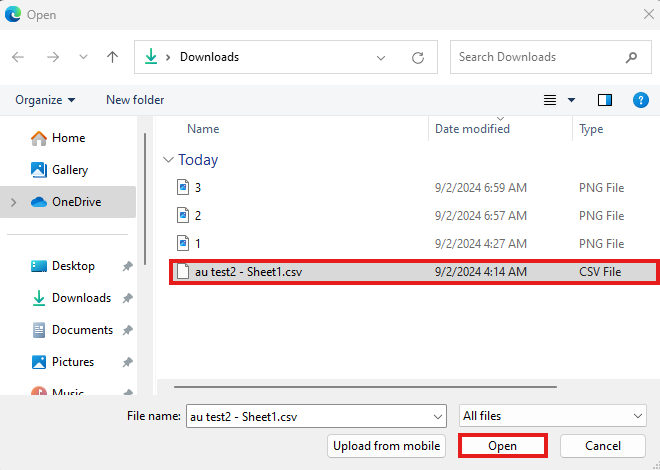660x470 pixels.
Task: Create a New folder
Action: click(x=135, y=100)
